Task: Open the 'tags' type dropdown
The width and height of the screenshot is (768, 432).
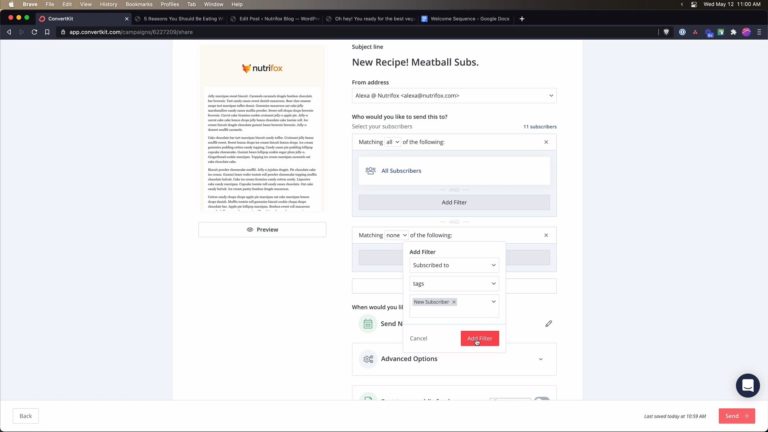Action: coord(454,284)
